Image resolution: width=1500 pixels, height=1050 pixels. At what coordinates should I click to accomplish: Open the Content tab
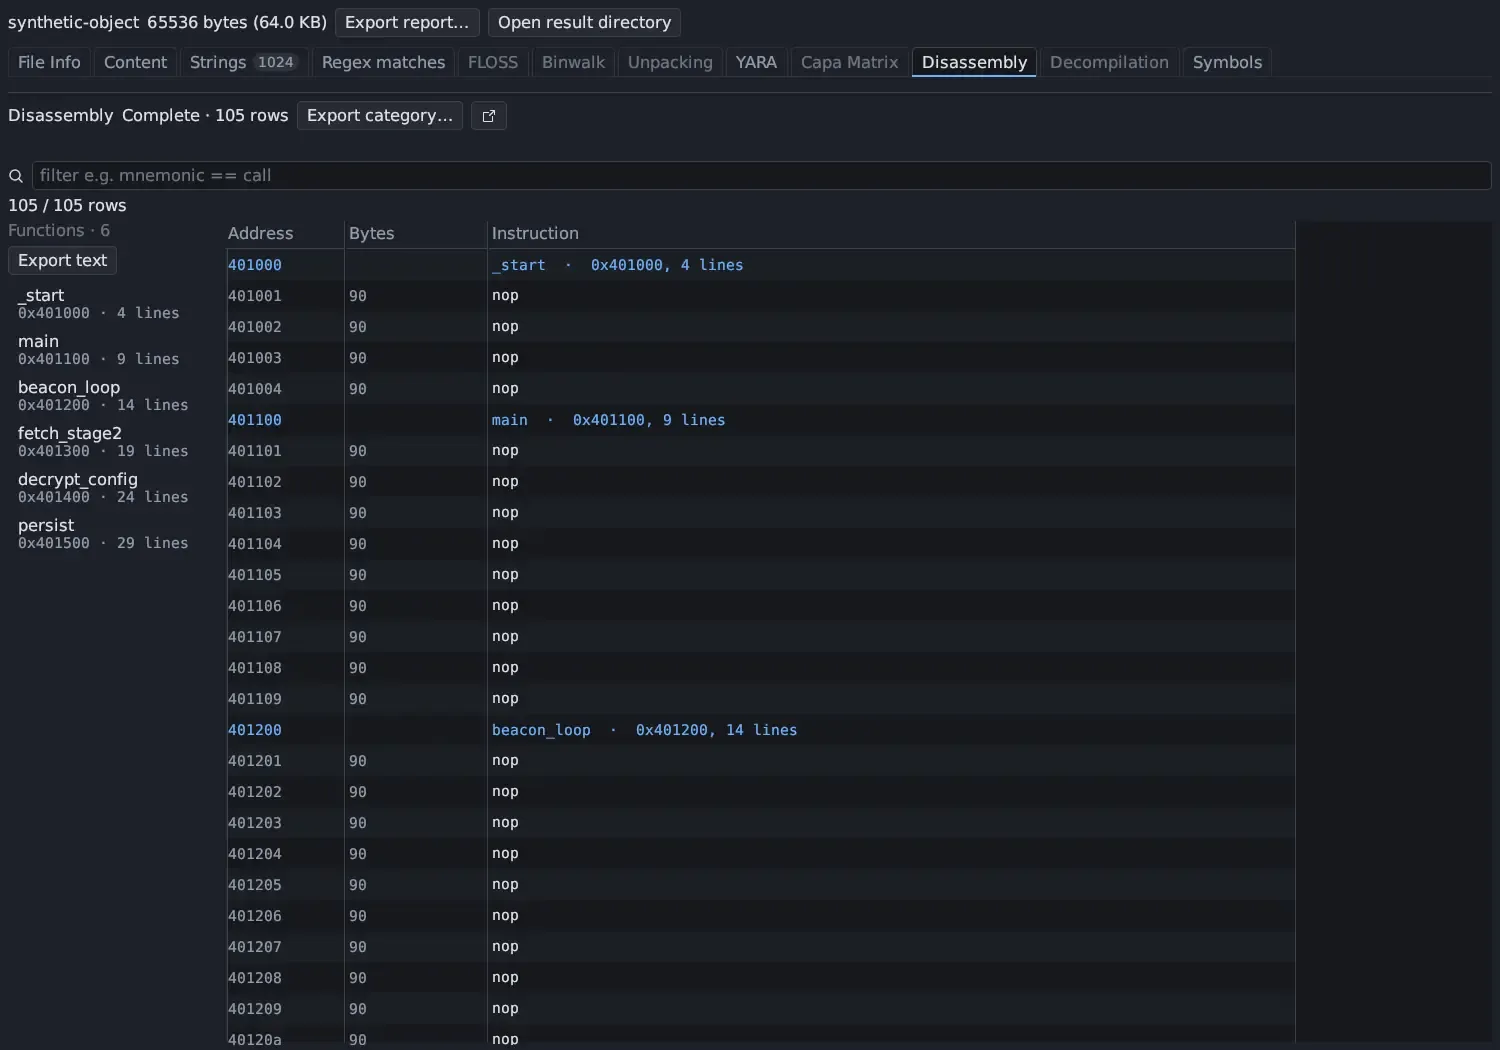click(x=135, y=62)
